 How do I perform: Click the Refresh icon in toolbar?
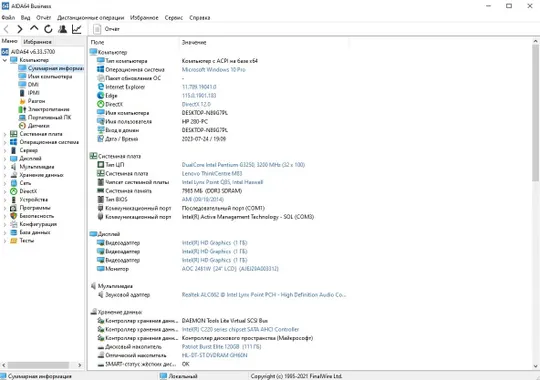click(48, 29)
